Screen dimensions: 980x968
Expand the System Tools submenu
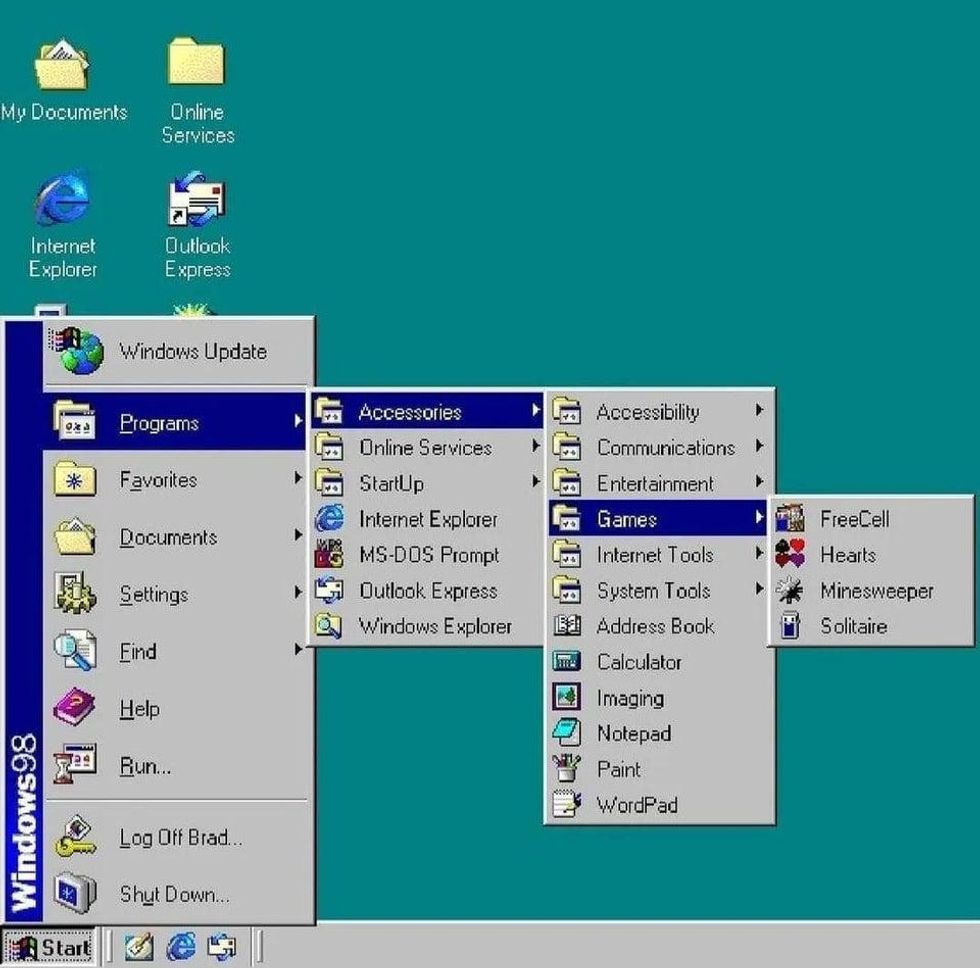coord(652,591)
